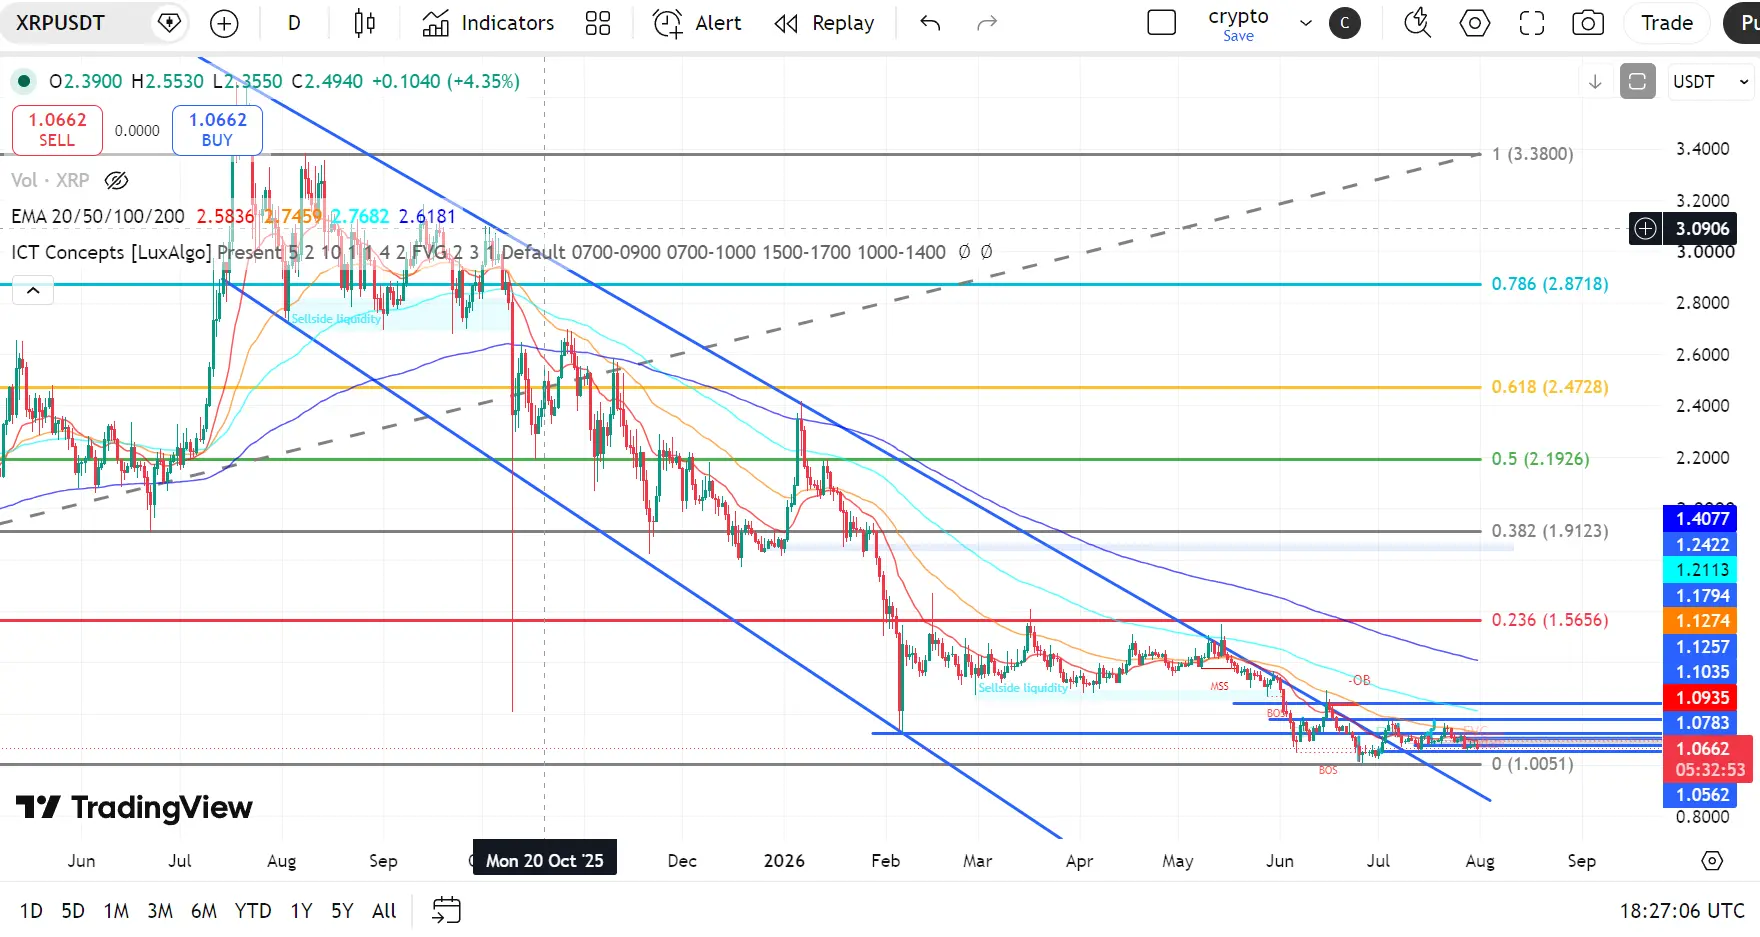Image resolution: width=1760 pixels, height=937 pixels.
Task: Click the orange 1.1274 price label
Action: pos(1700,621)
